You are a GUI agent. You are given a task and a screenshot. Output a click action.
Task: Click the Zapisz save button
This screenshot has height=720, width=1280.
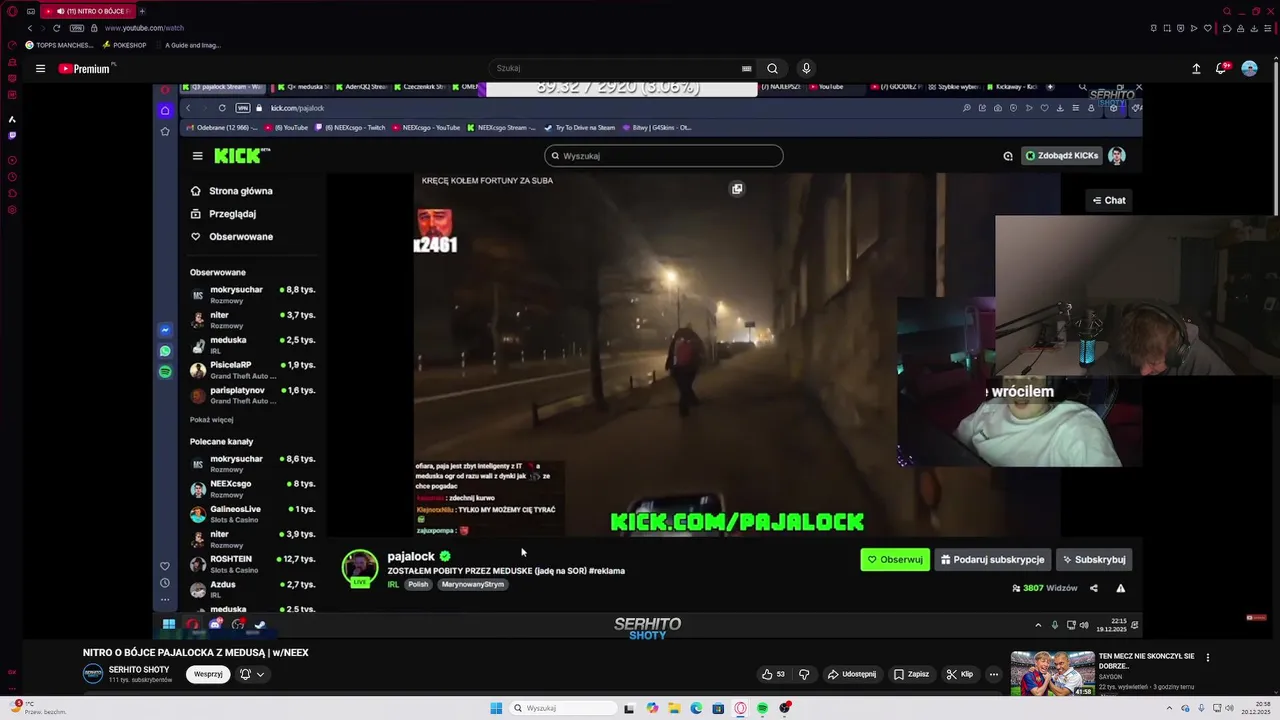pyautogui.click(x=912, y=674)
